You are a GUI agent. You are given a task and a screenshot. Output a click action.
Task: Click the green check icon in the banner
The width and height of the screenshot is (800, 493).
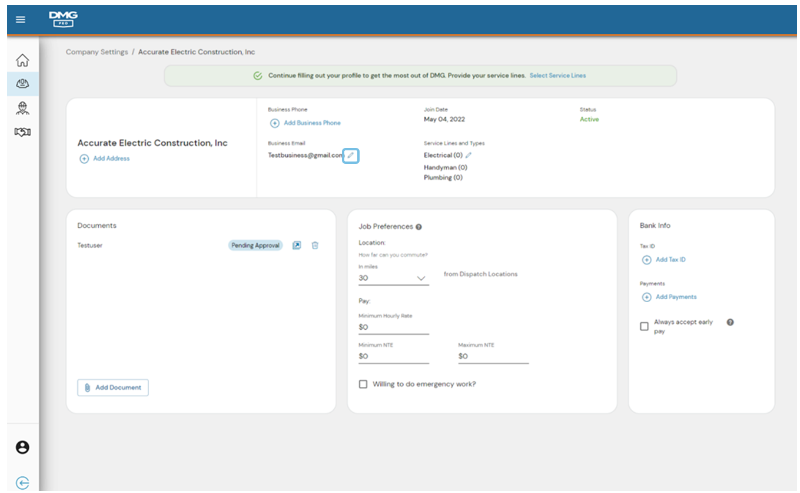tap(258, 76)
